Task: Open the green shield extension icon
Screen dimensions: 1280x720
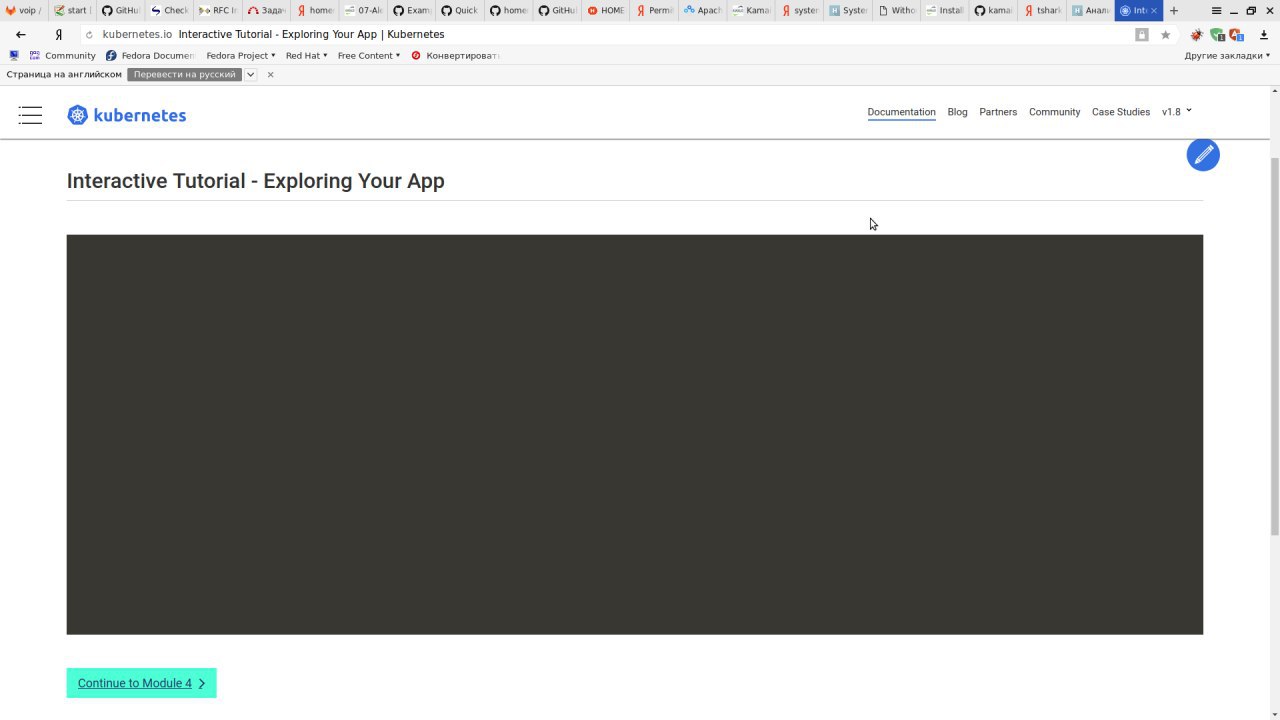Action: [x=1217, y=34]
